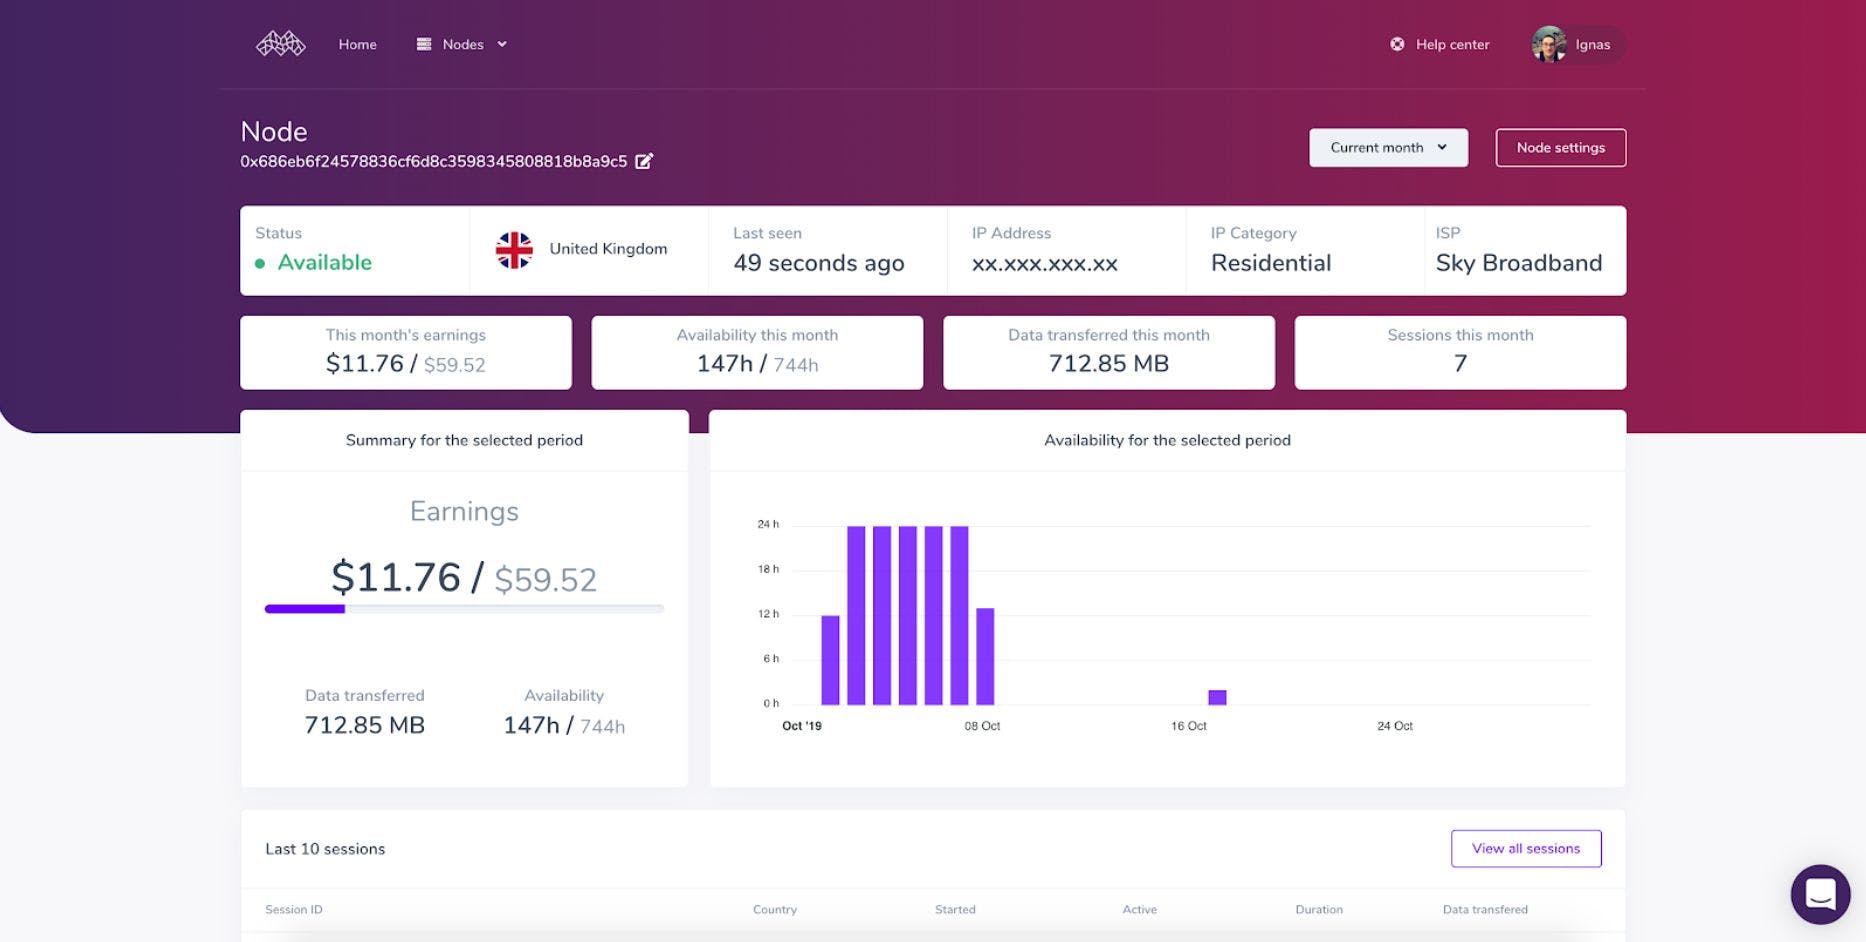Screen dimensions: 1866x942
Task: Click the green Available status dot
Action: pyautogui.click(x=260, y=264)
